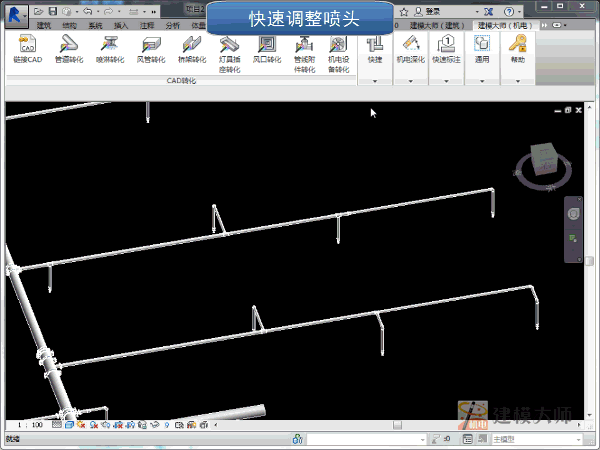The height and width of the screenshot is (450, 600).
Task: Open the Revit application menu button
Action: coord(16,16)
